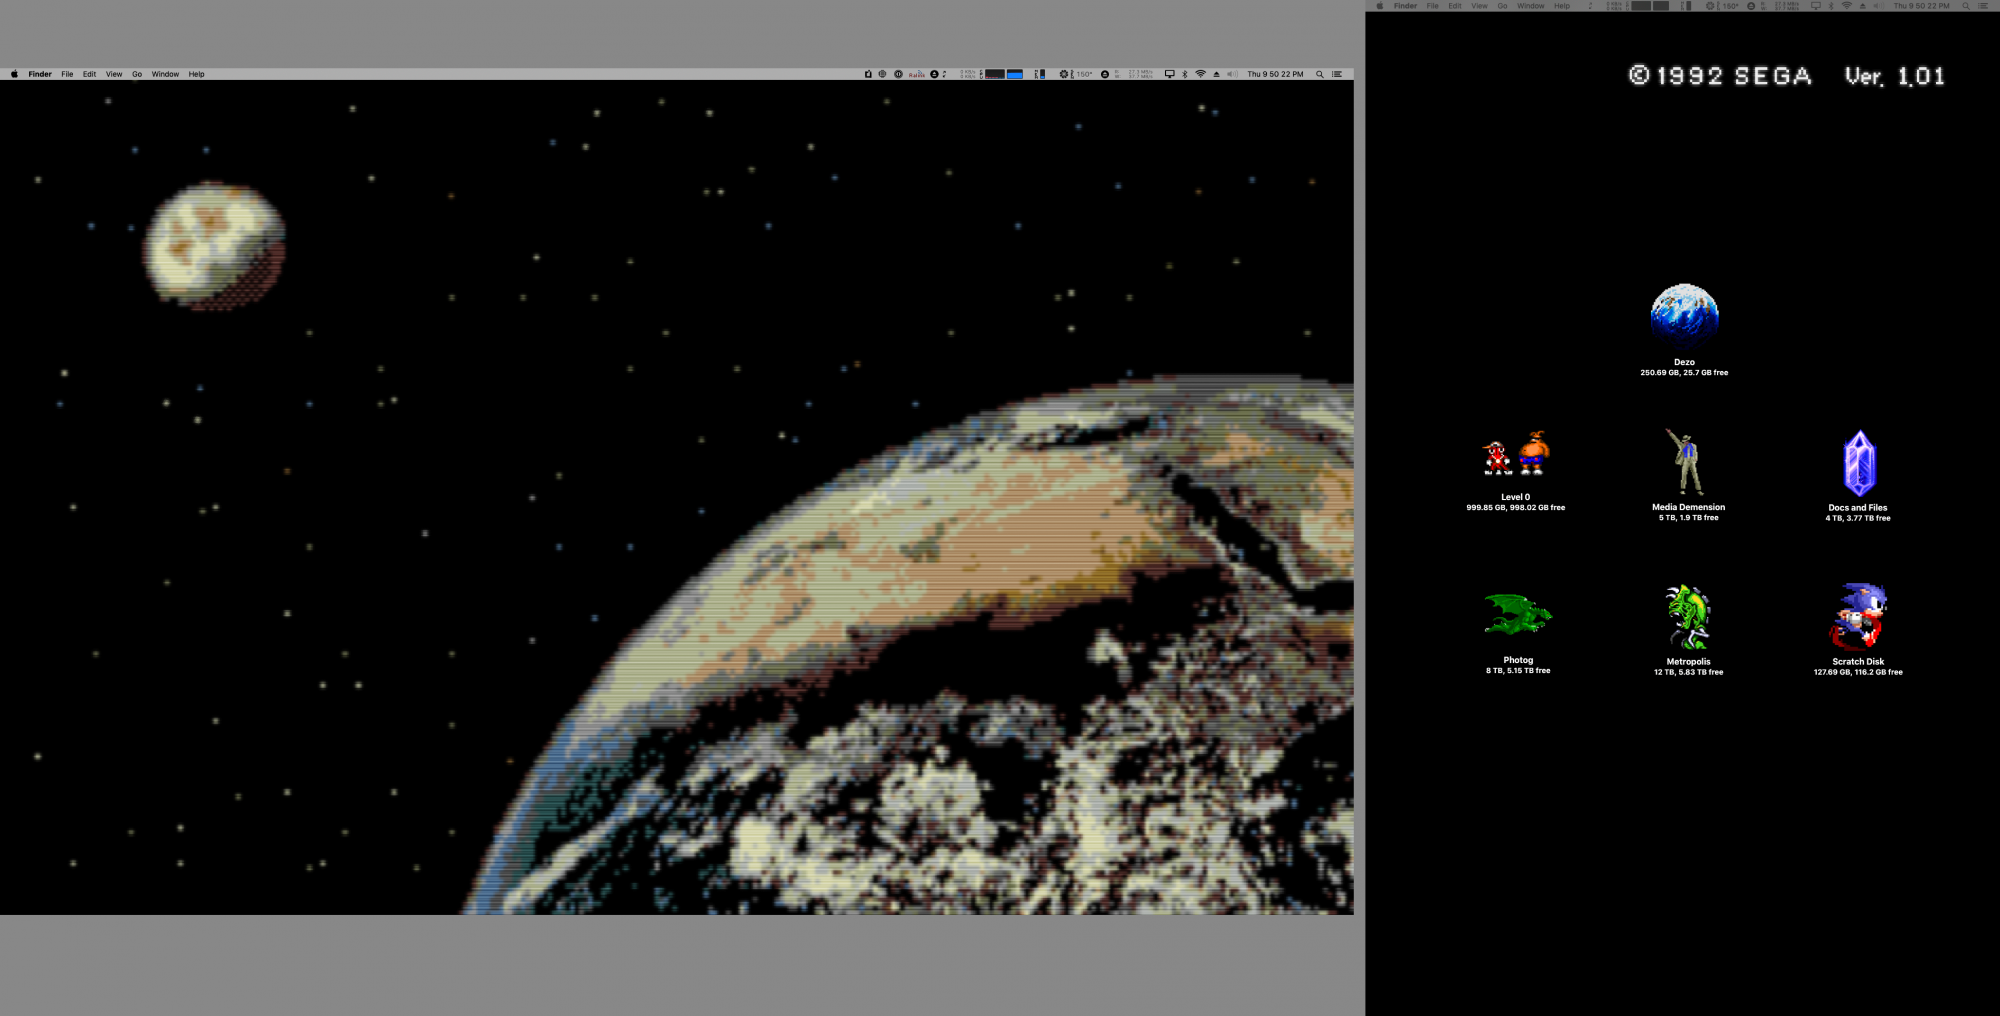Click the clipboard status icon in main menu bar
The height and width of the screenshot is (1016, 2000).
click(x=868, y=74)
